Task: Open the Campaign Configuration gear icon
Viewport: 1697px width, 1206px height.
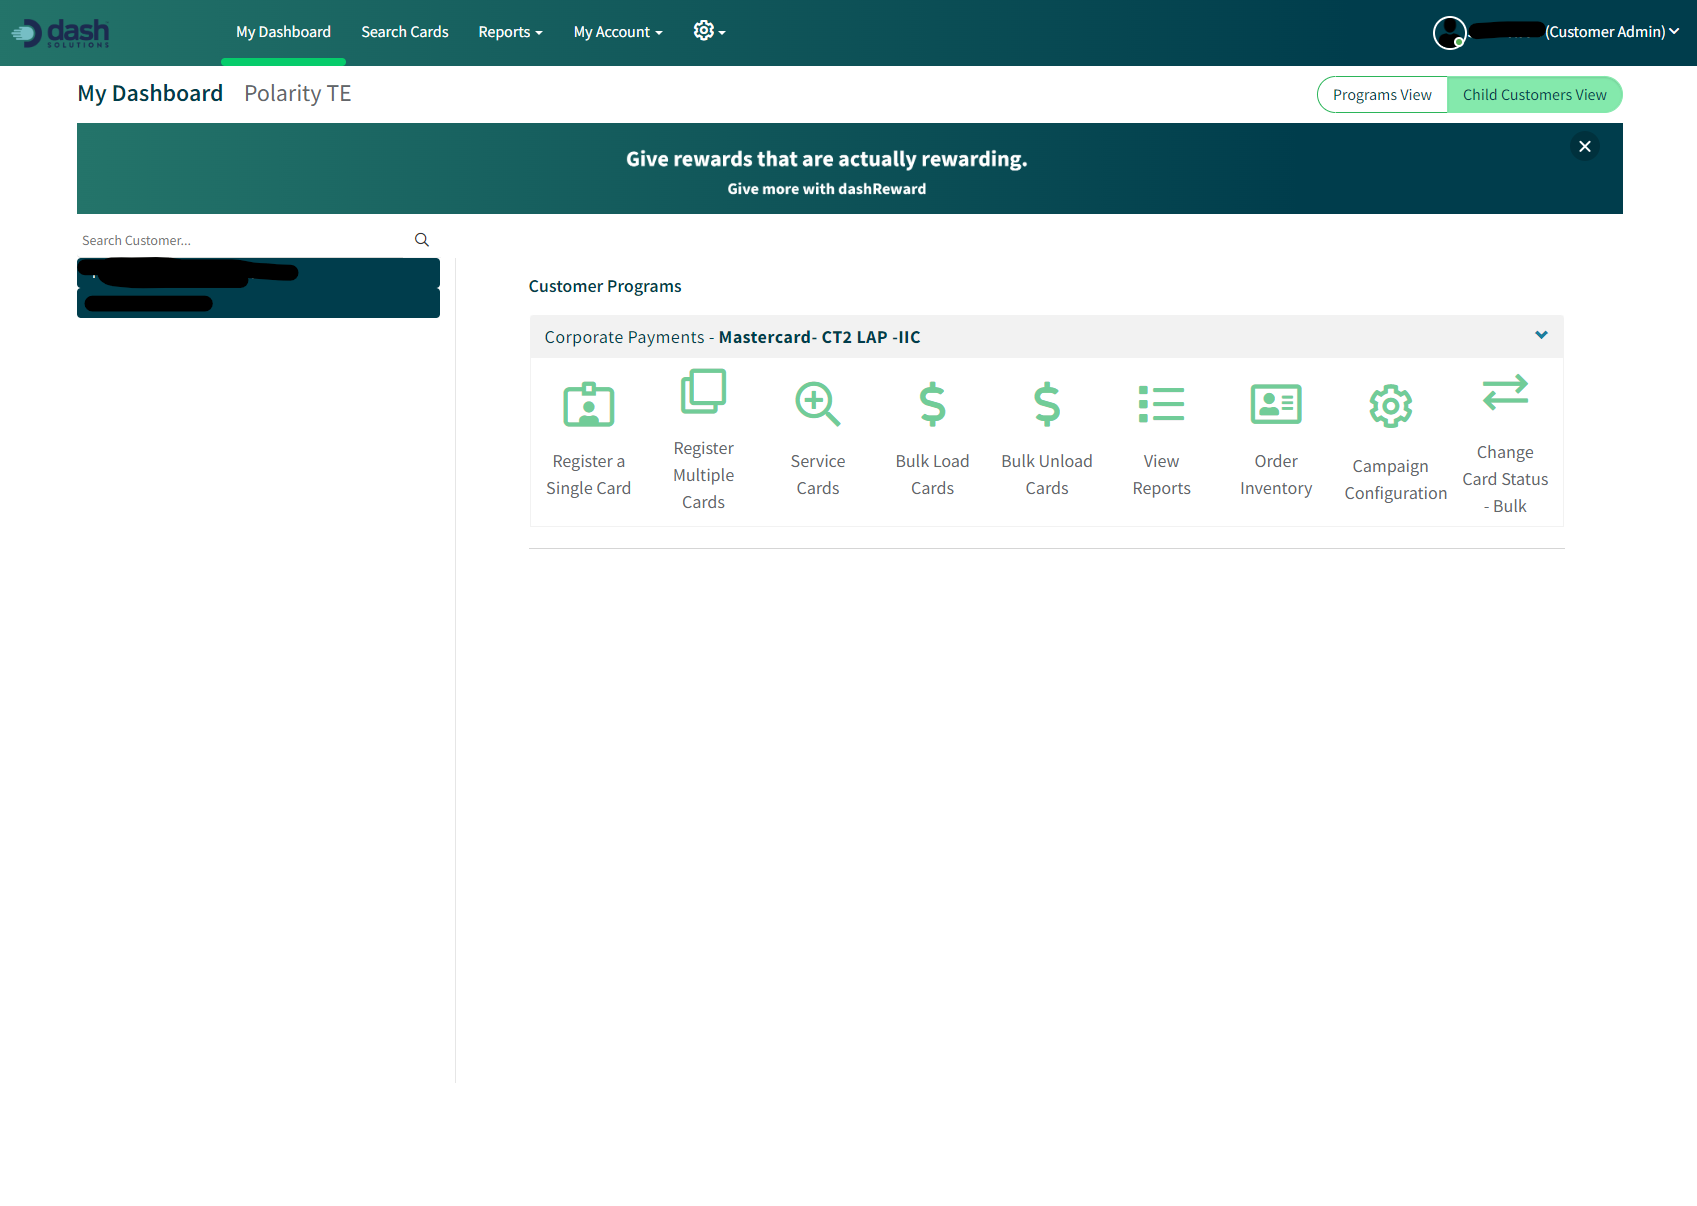Action: coord(1391,406)
